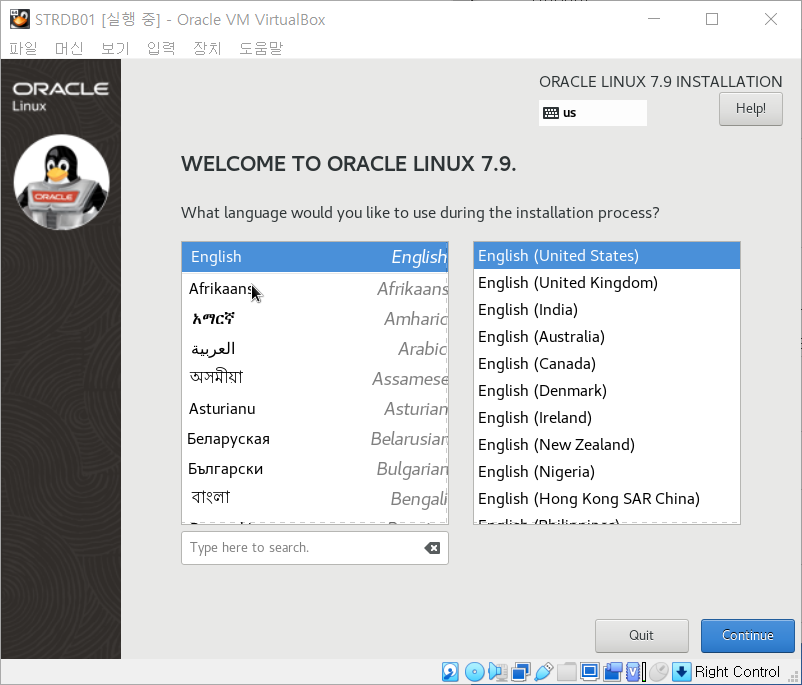Screen dimensions: 802x685
Task: Click the USB devices status icon
Action: pos(544,672)
